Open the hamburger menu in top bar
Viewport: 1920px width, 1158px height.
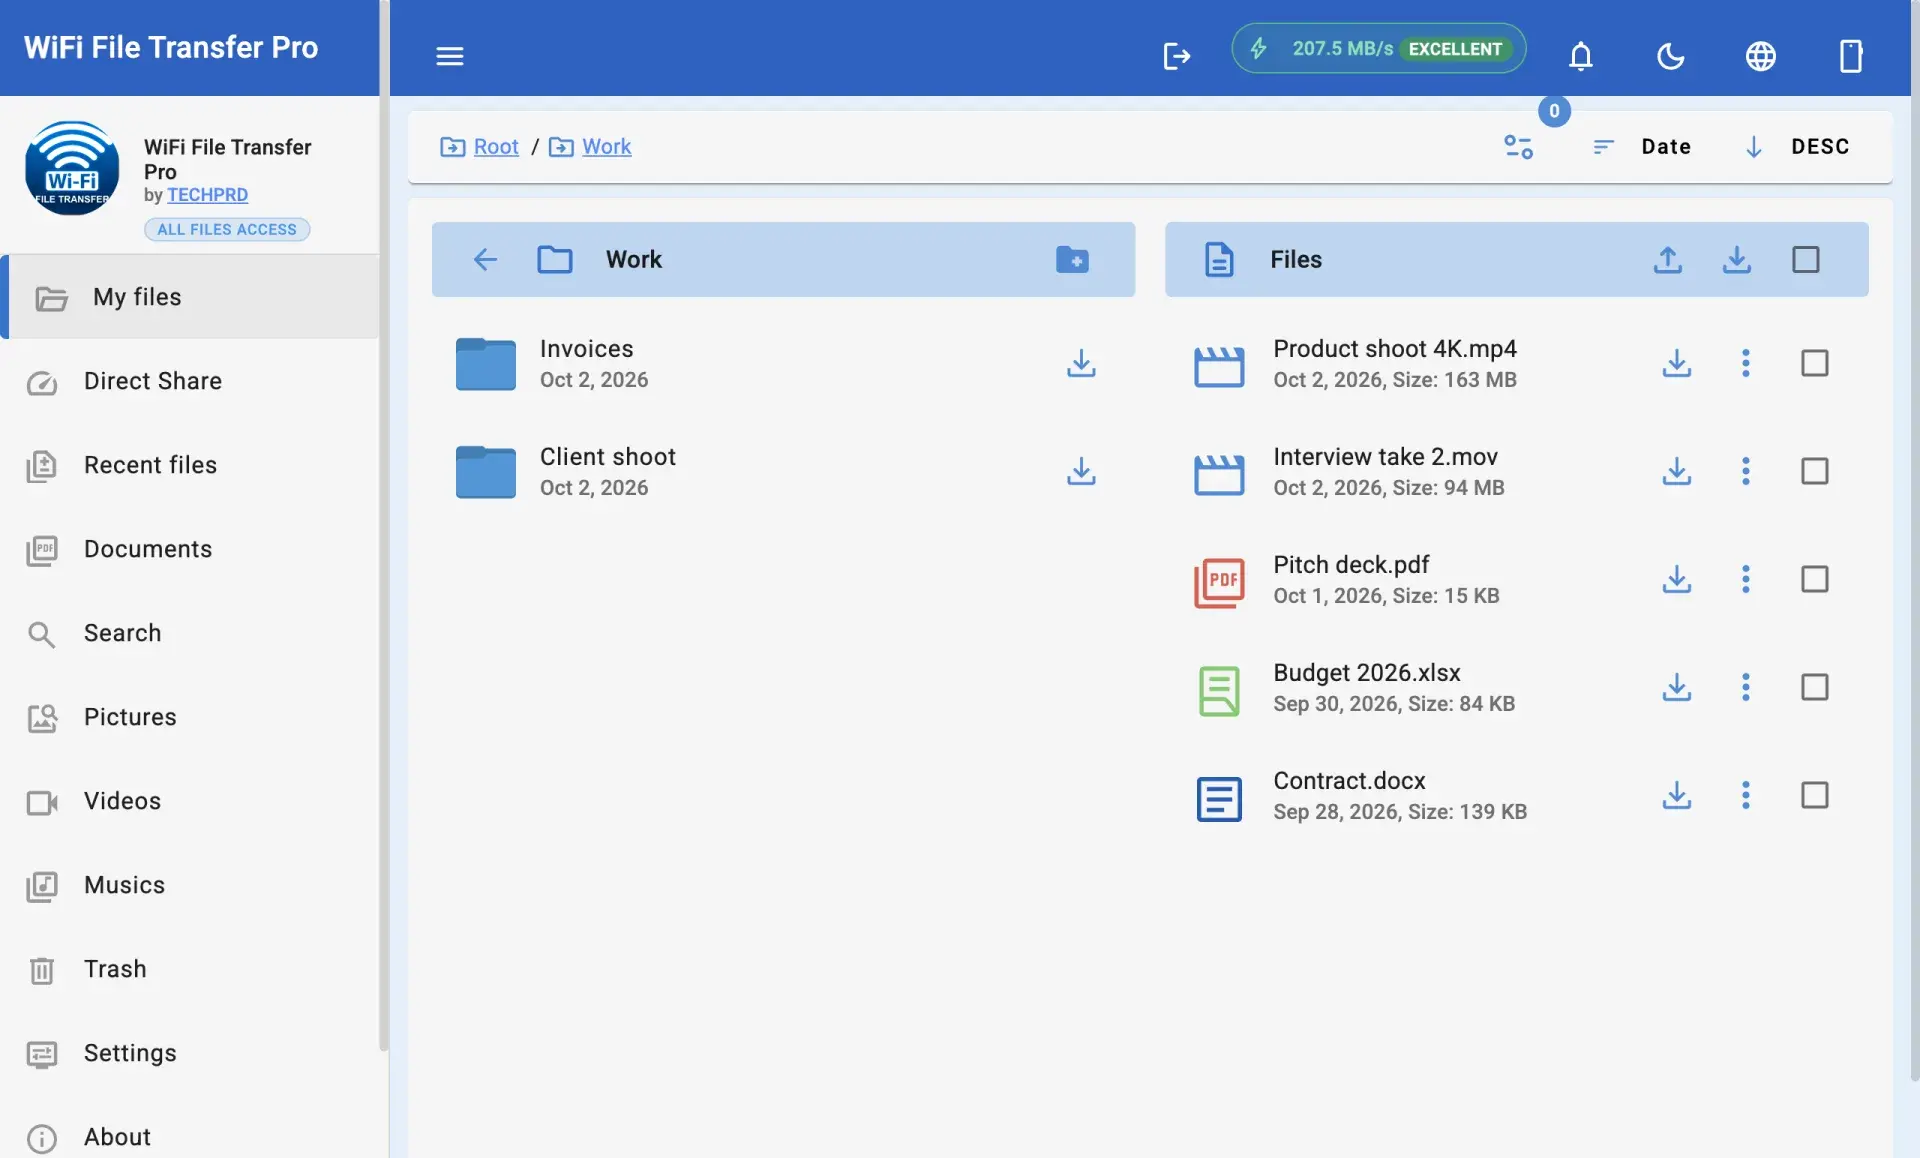coord(450,56)
